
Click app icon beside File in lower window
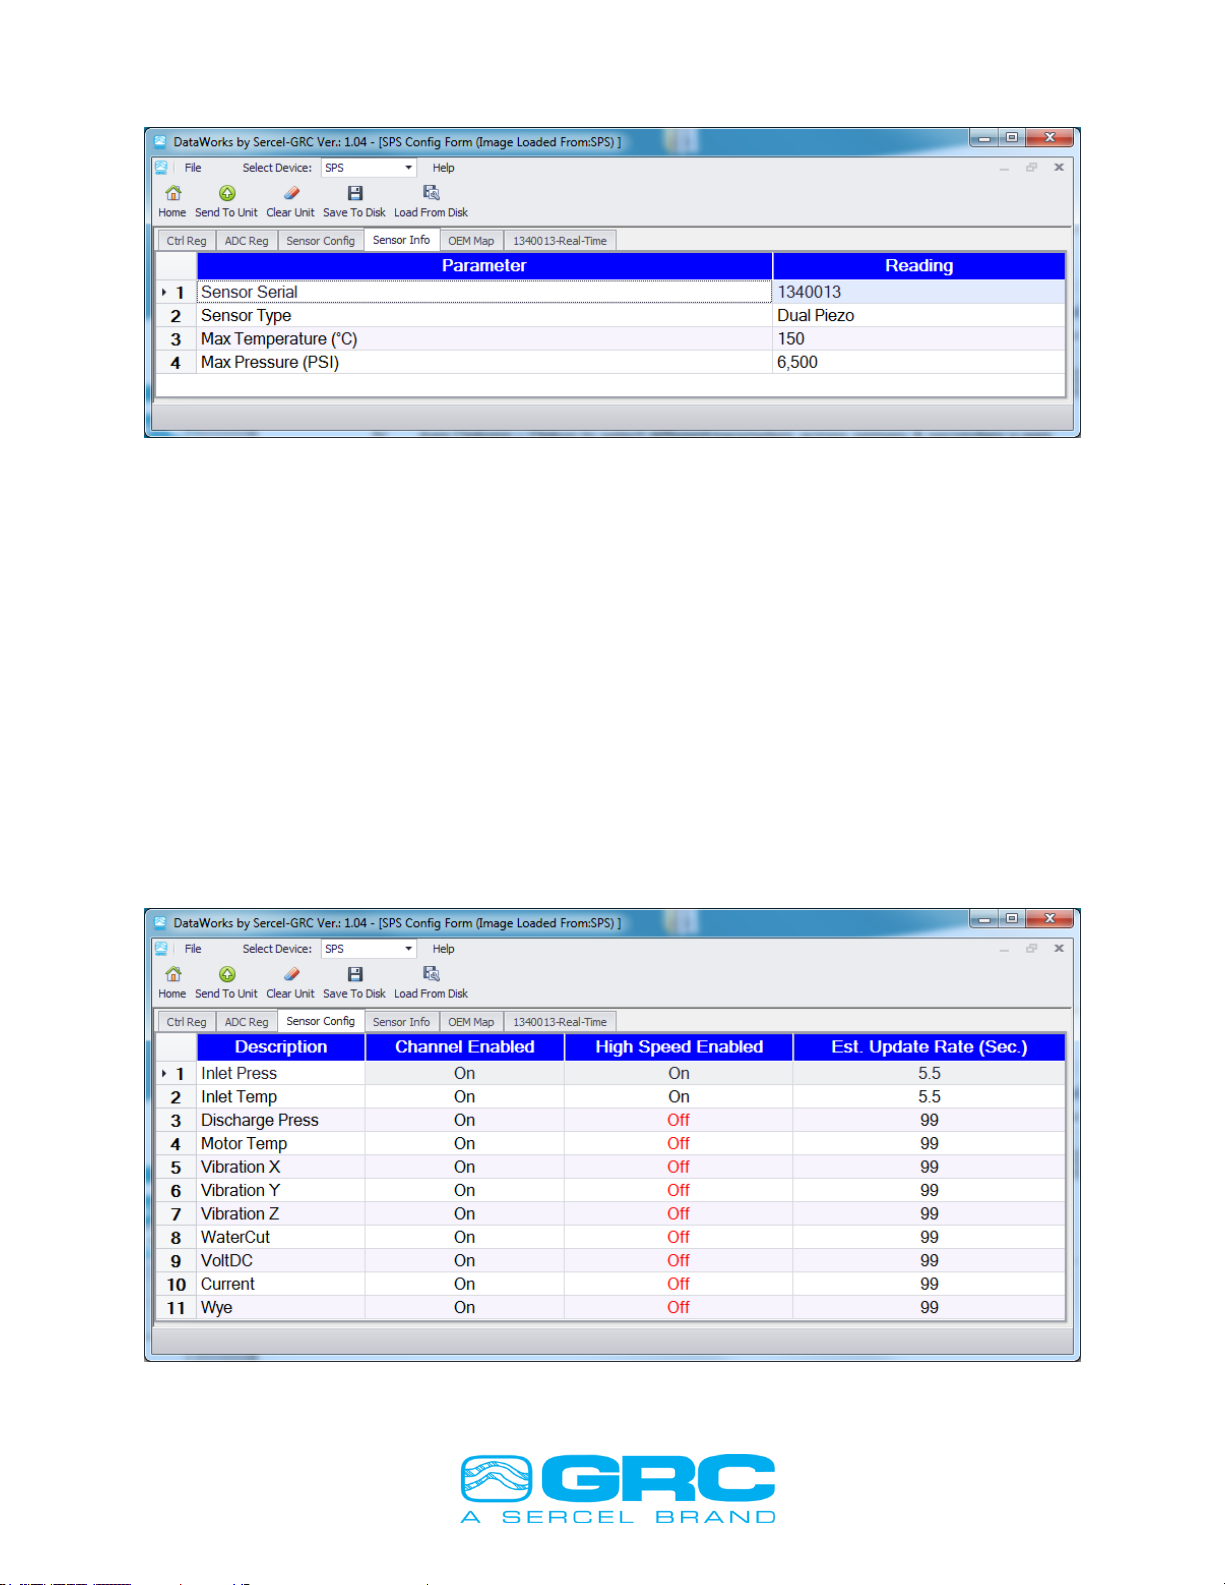click(161, 949)
